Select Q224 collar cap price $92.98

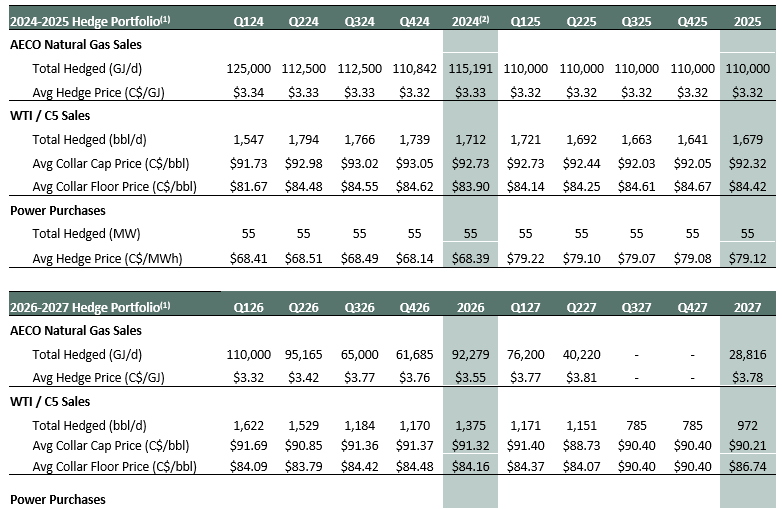coord(304,164)
